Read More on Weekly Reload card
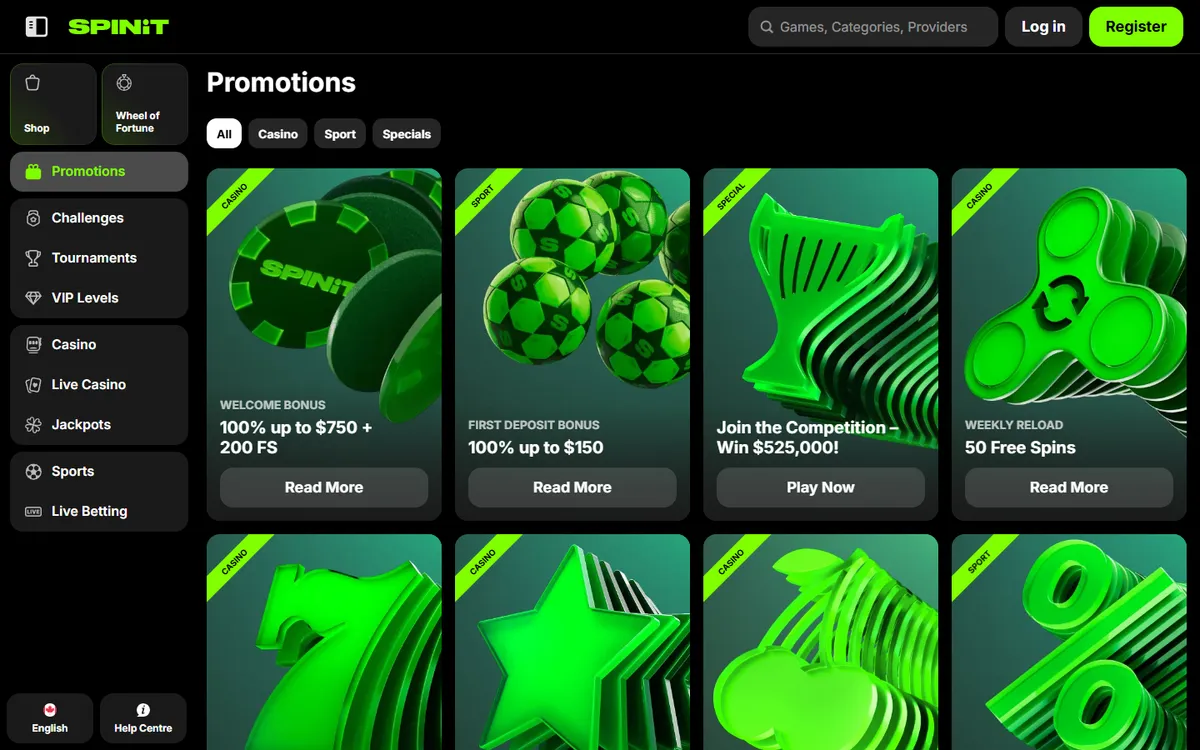The image size is (1200, 750). 1069,487
